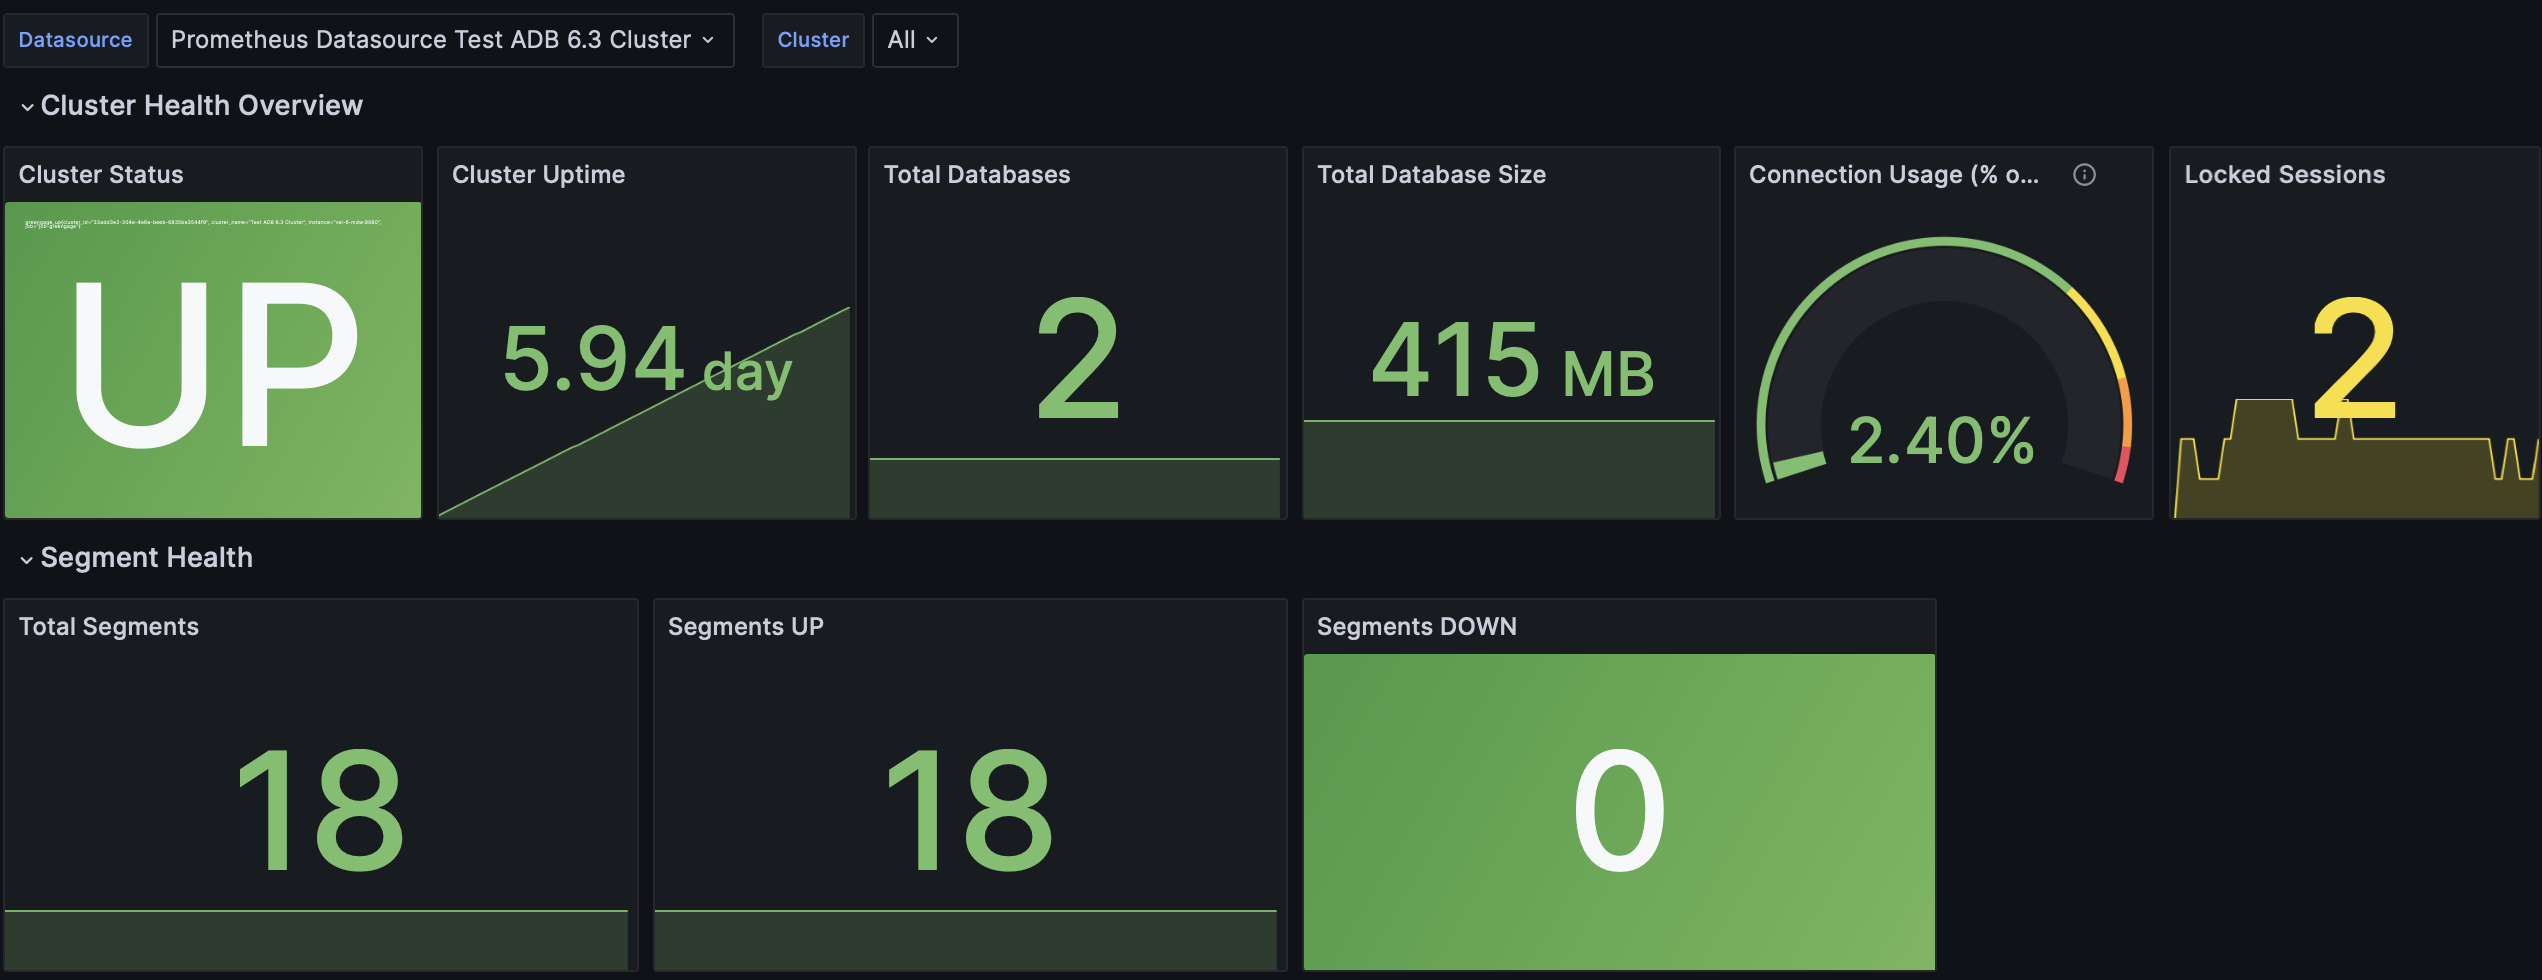Click the Total Segments value 18
Viewport: 2542px width, 980px height.
coord(320,810)
